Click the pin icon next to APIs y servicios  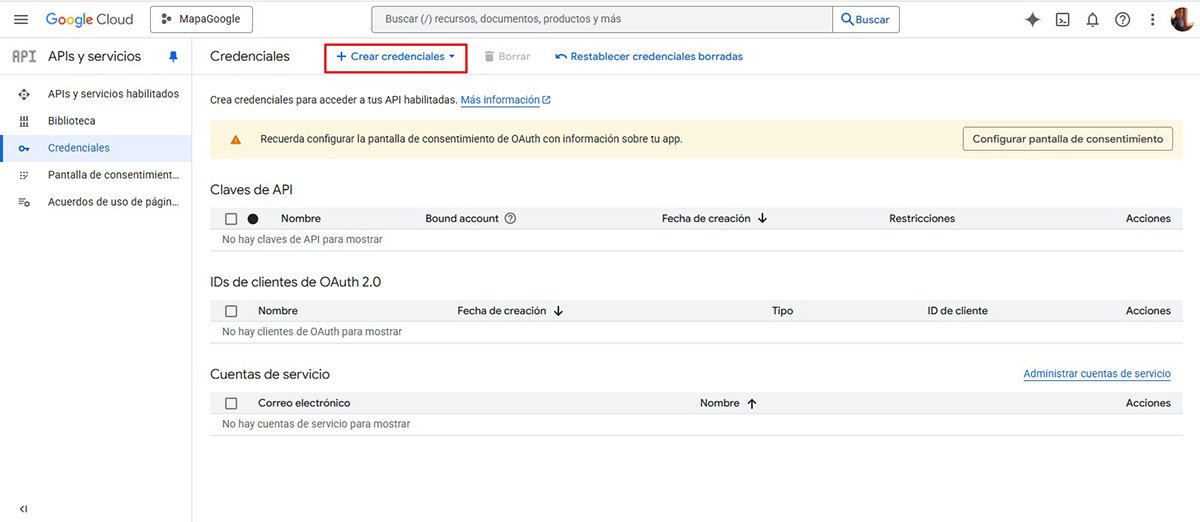point(173,57)
